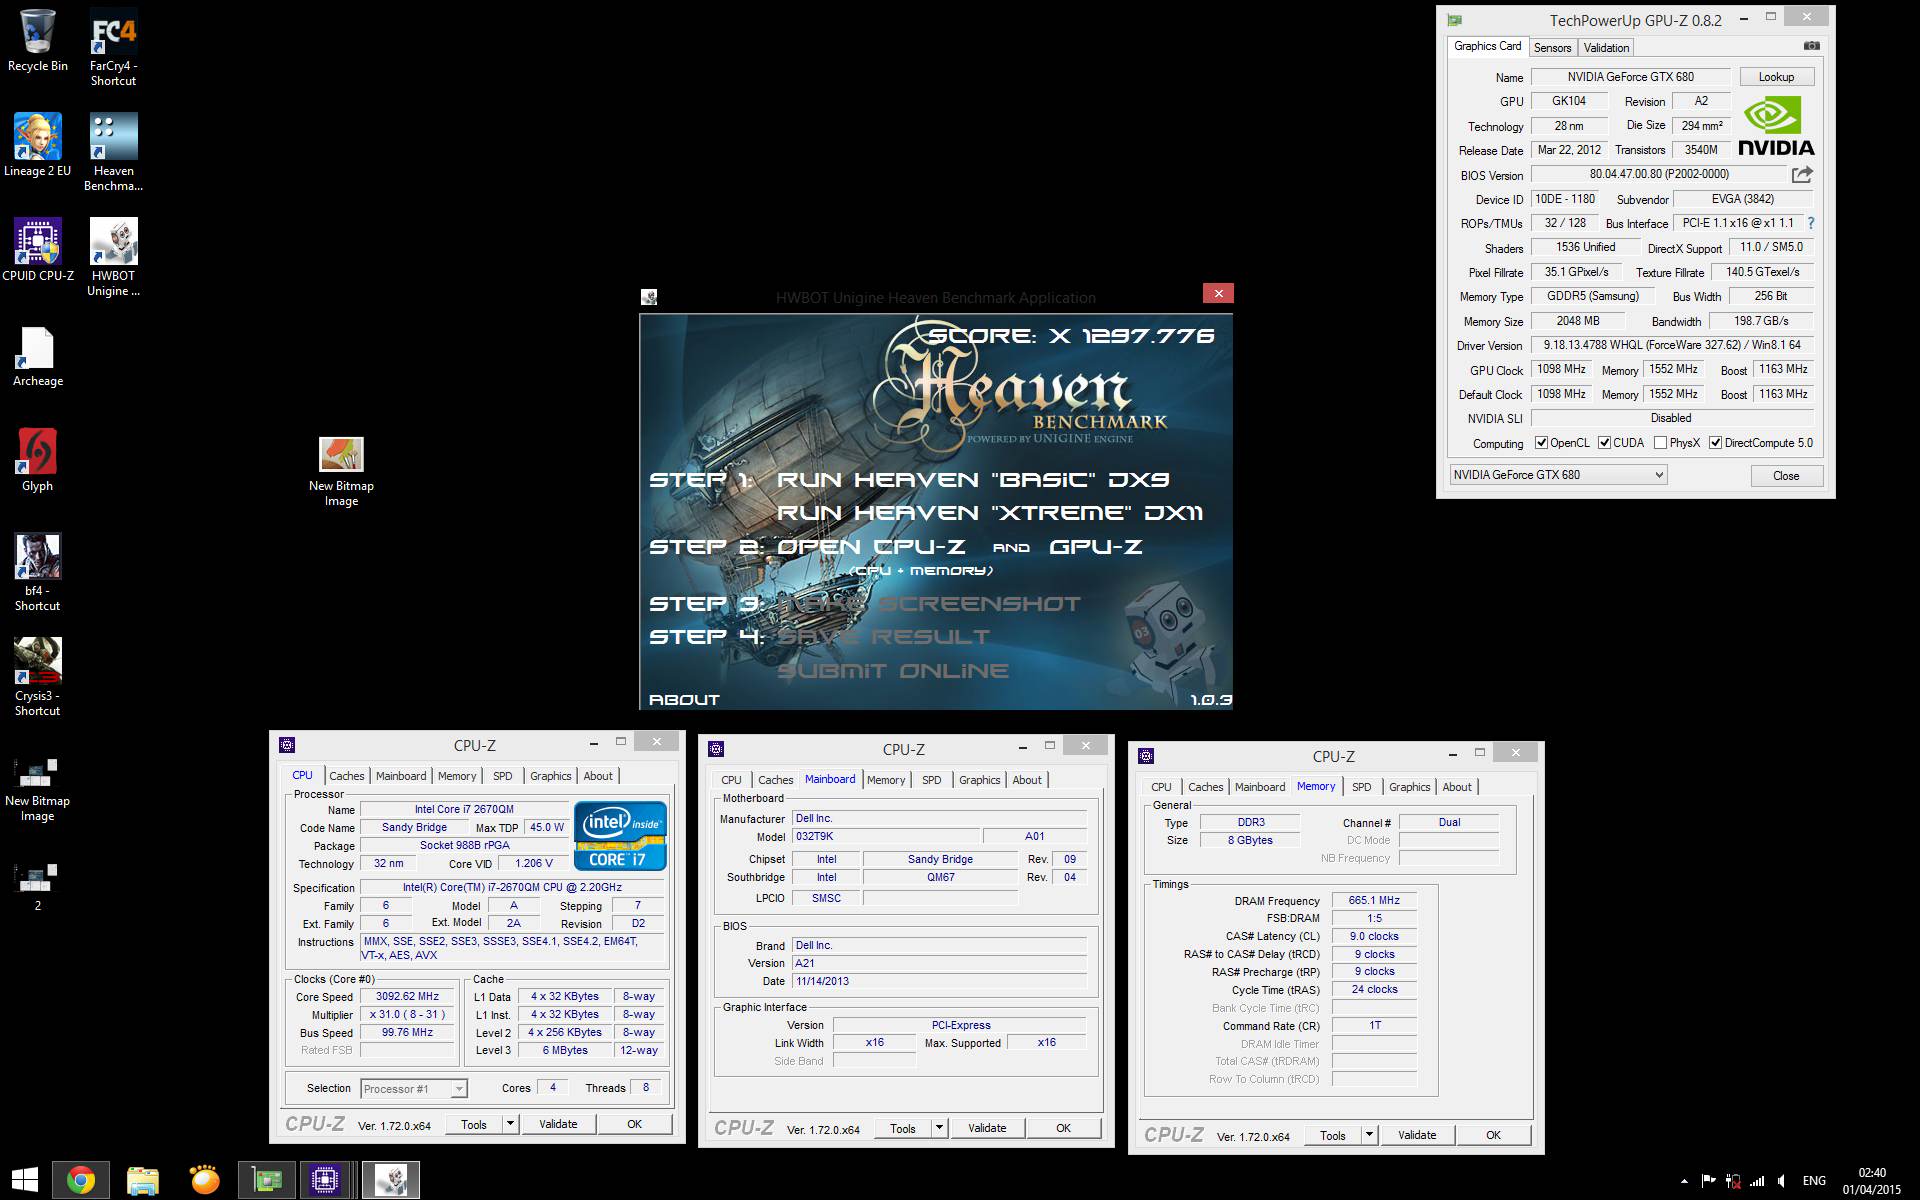Image resolution: width=1920 pixels, height=1200 pixels.
Task: Click Take Screenshot step in Heaven Benchmark
Action: click(x=929, y=604)
